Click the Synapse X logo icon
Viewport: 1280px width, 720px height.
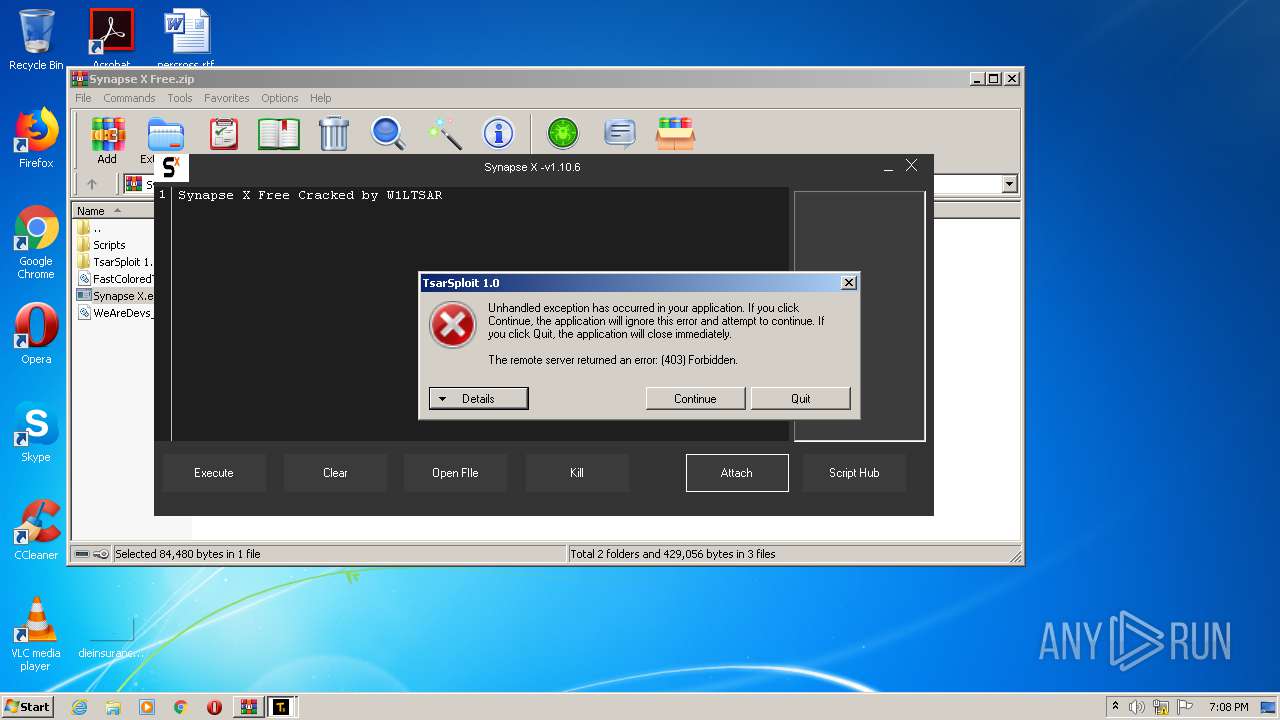point(171,167)
